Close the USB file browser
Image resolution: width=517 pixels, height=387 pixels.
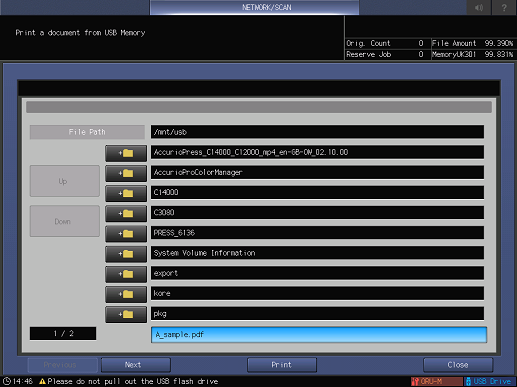click(458, 365)
